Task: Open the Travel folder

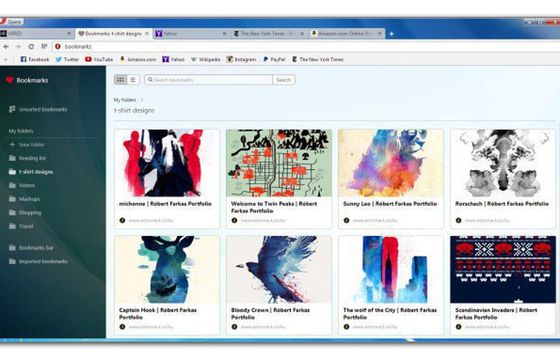Action: pos(21,226)
